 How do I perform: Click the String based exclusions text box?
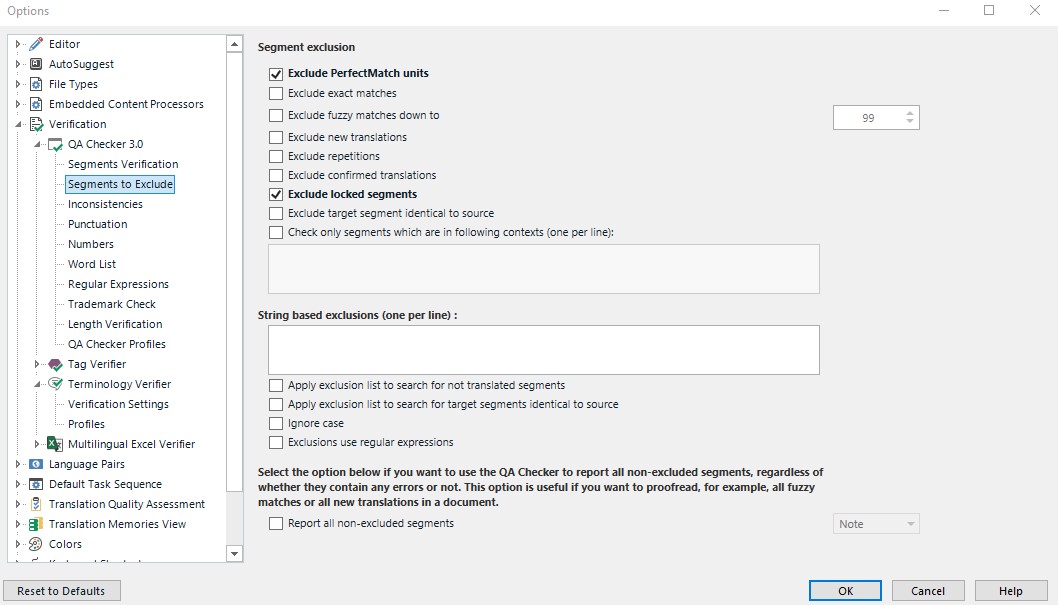(543, 349)
